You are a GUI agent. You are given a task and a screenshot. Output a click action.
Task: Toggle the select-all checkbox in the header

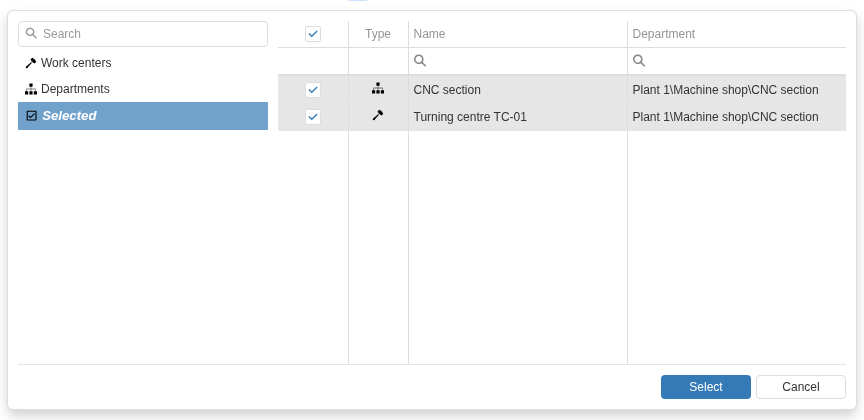(313, 34)
